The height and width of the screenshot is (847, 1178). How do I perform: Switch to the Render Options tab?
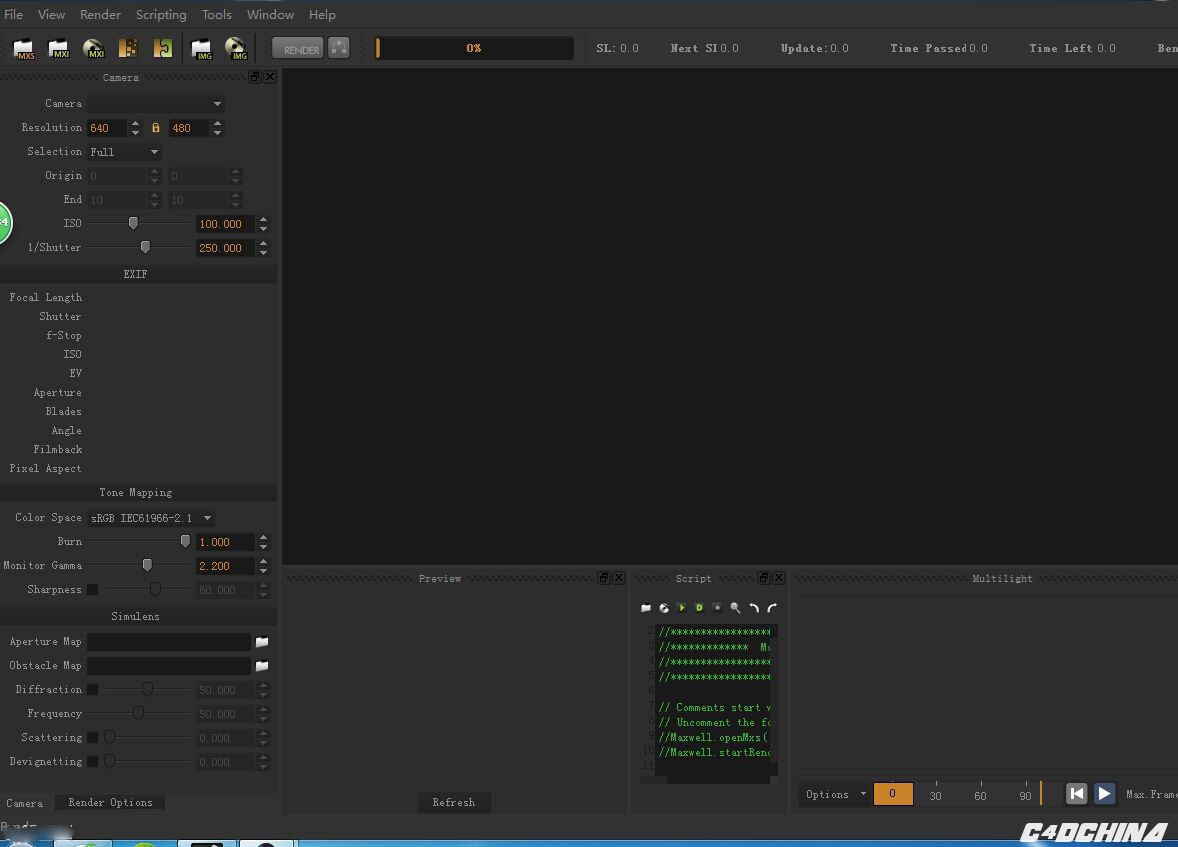pos(110,803)
